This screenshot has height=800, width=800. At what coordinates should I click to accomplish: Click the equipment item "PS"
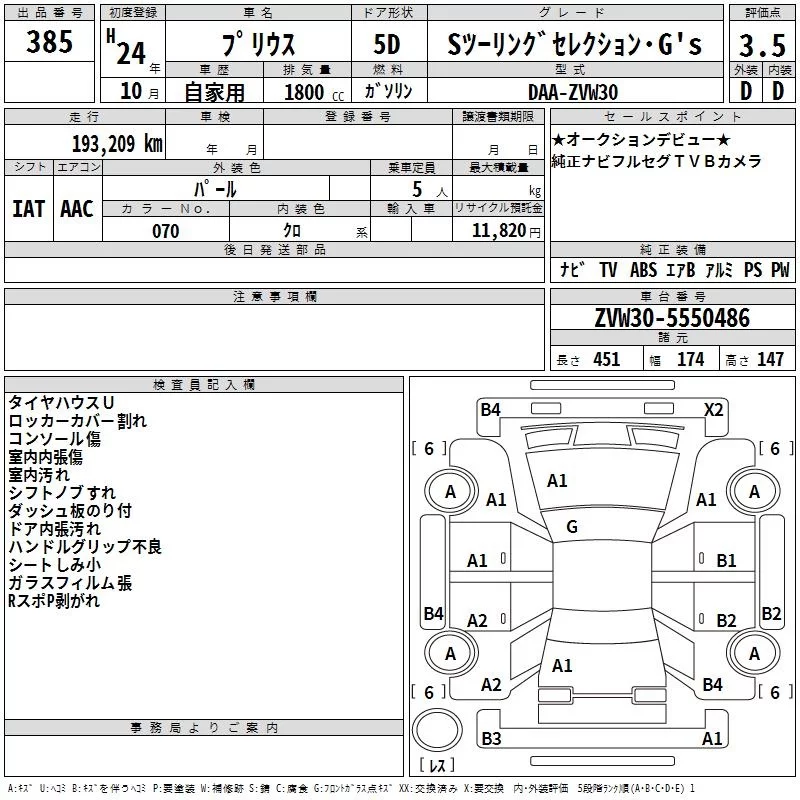click(x=753, y=269)
